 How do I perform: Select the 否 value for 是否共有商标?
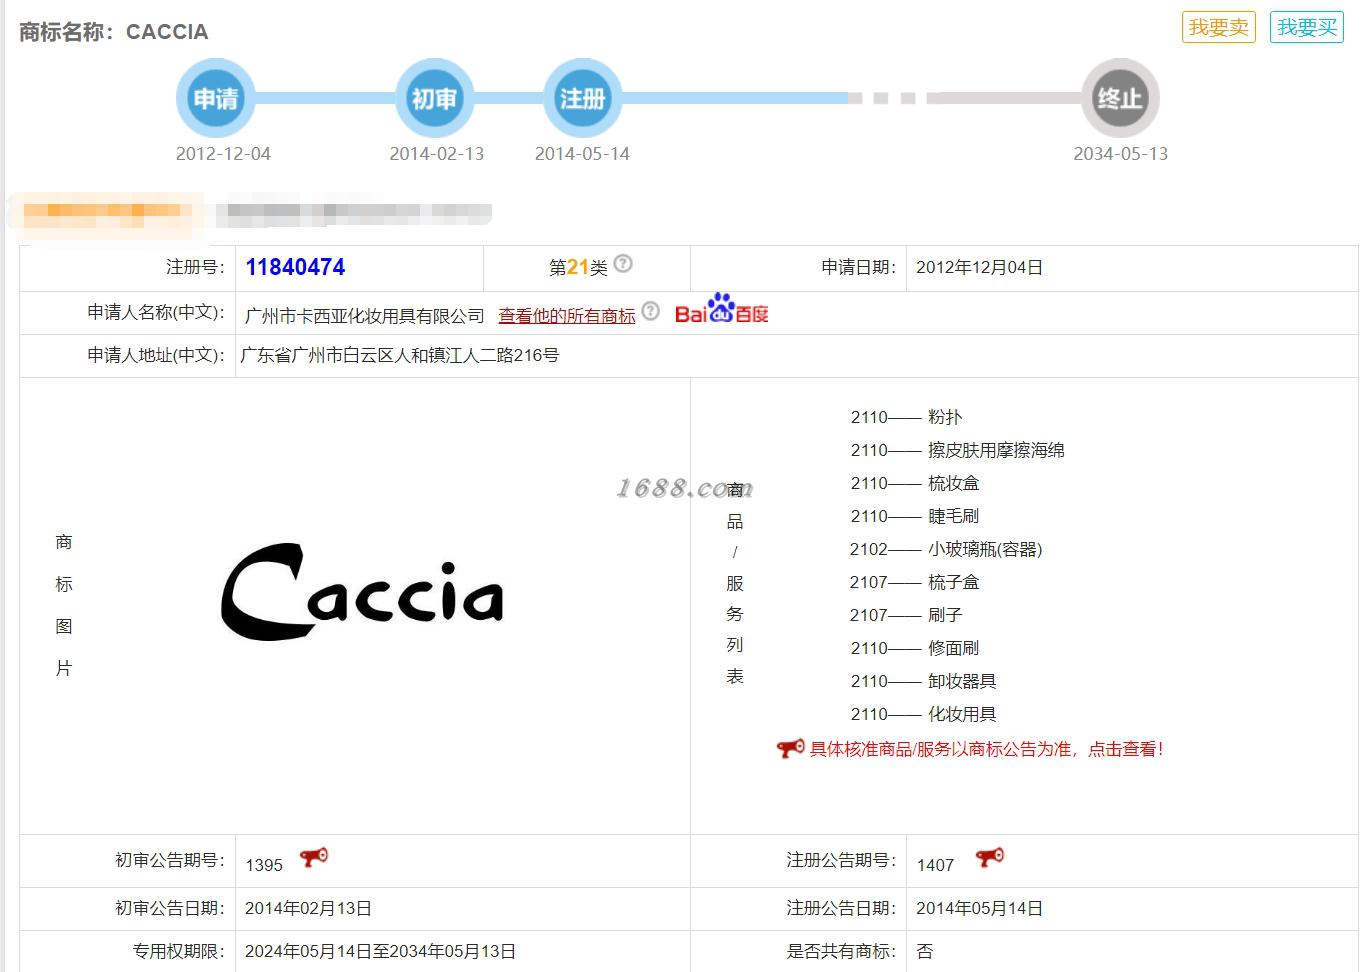(925, 951)
